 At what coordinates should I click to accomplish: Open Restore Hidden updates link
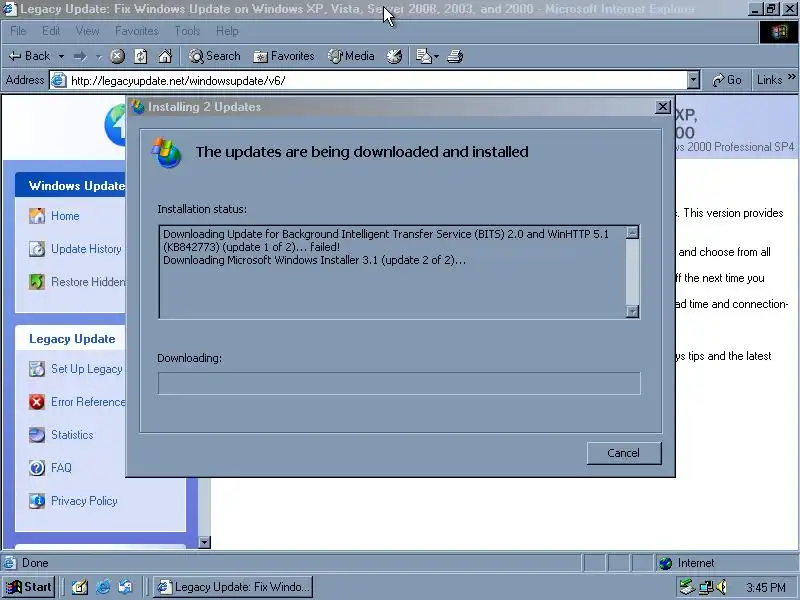click(x=88, y=282)
